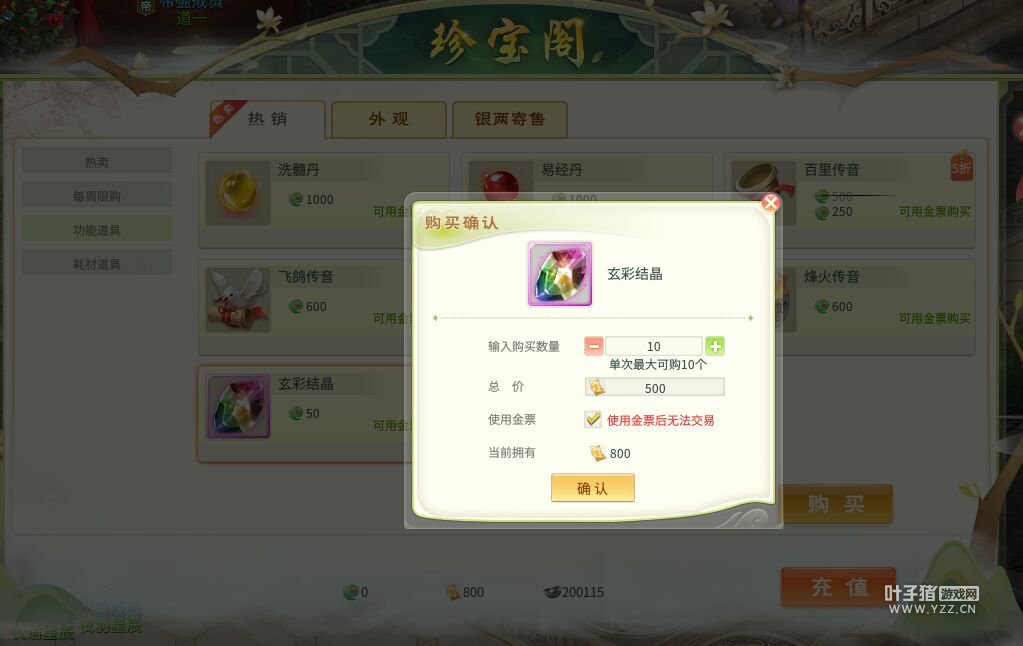Image resolution: width=1023 pixels, height=646 pixels.
Task: Open the 银两寄售 tab
Action: pyautogui.click(x=510, y=119)
